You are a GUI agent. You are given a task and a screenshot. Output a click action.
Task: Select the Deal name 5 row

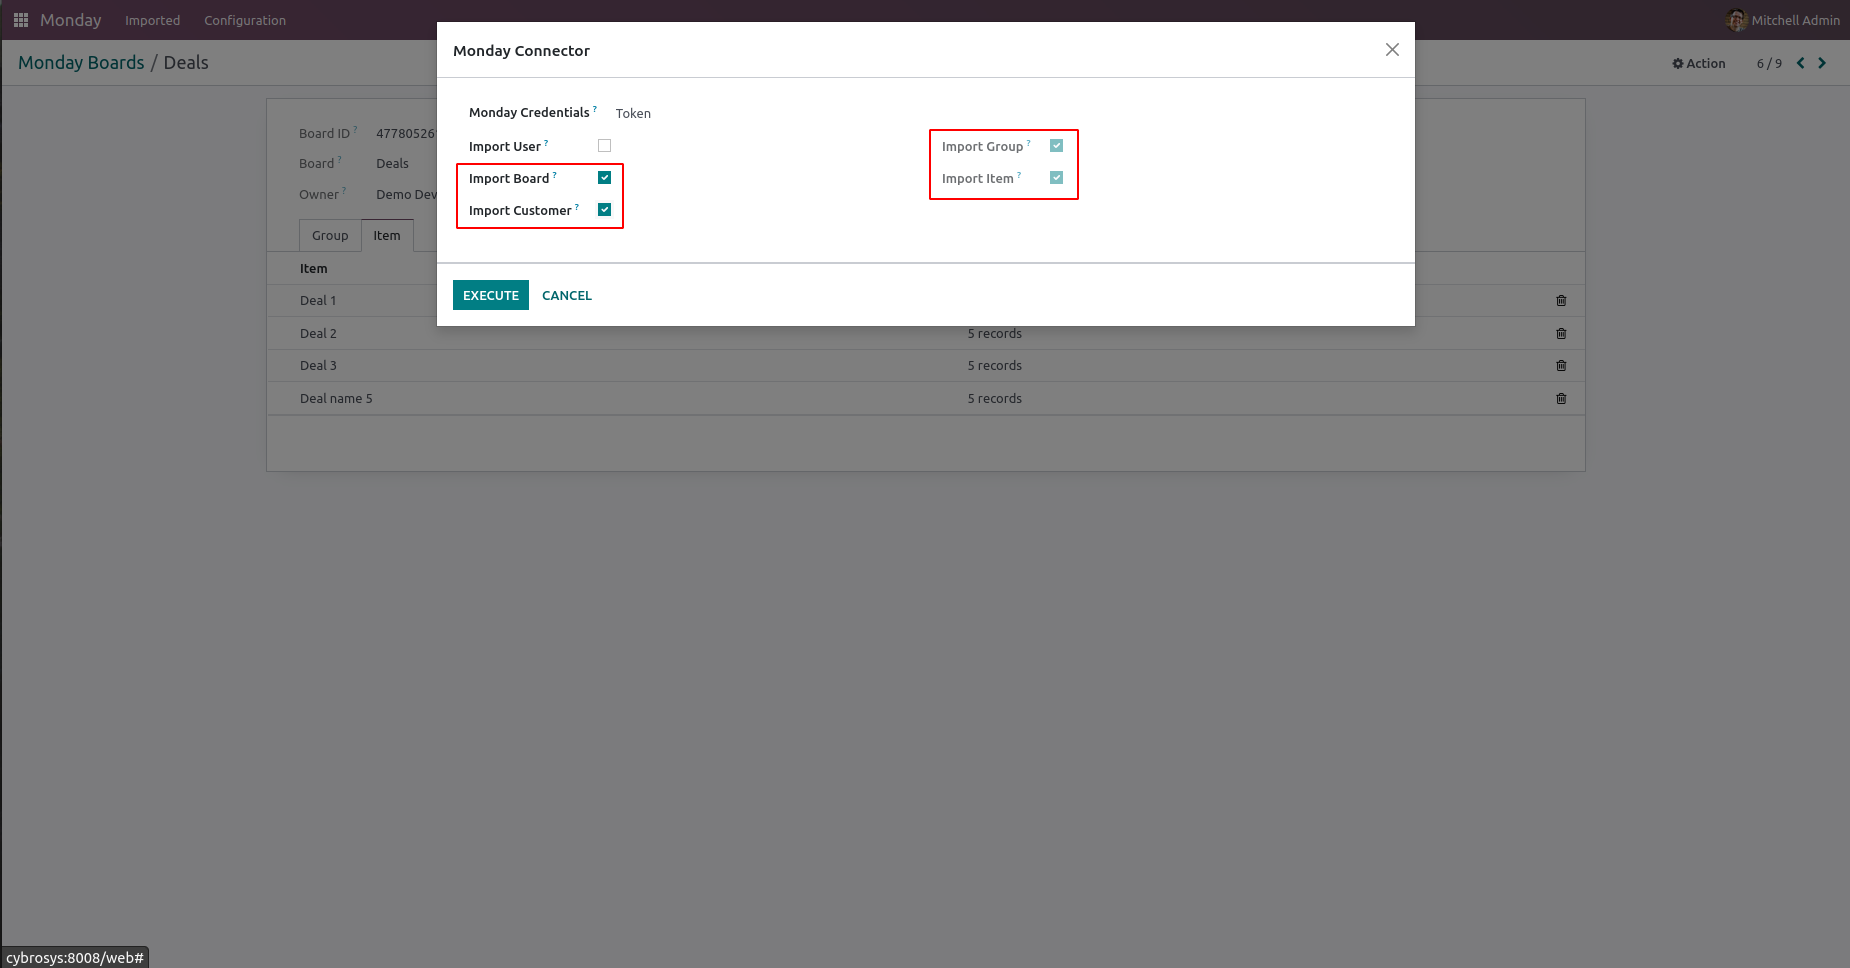click(926, 399)
